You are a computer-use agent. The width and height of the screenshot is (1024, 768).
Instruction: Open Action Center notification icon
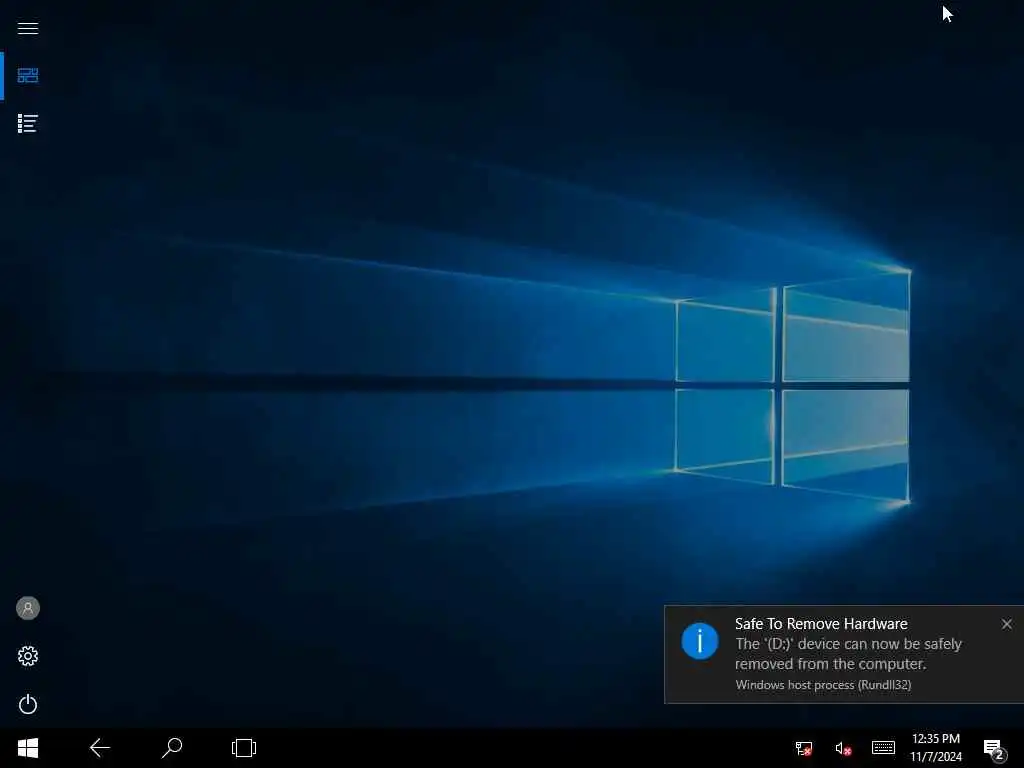(x=995, y=750)
